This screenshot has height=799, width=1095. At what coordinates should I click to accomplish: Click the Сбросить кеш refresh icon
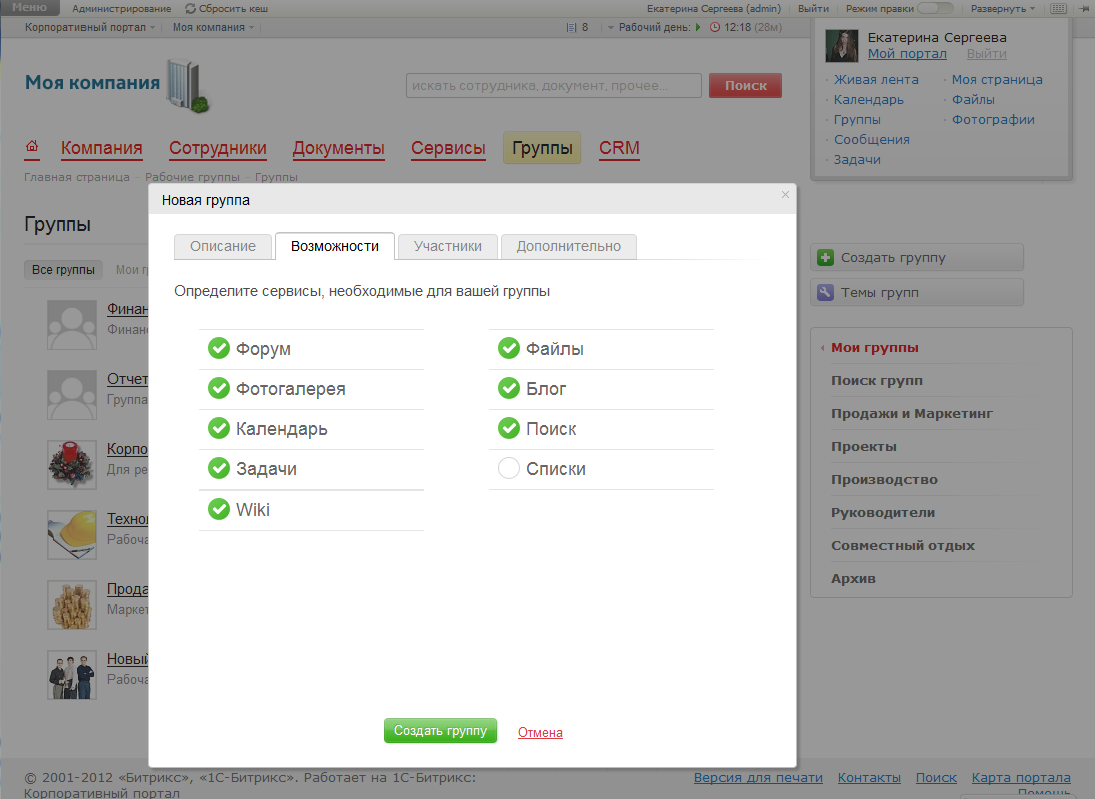(x=191, y=8)
